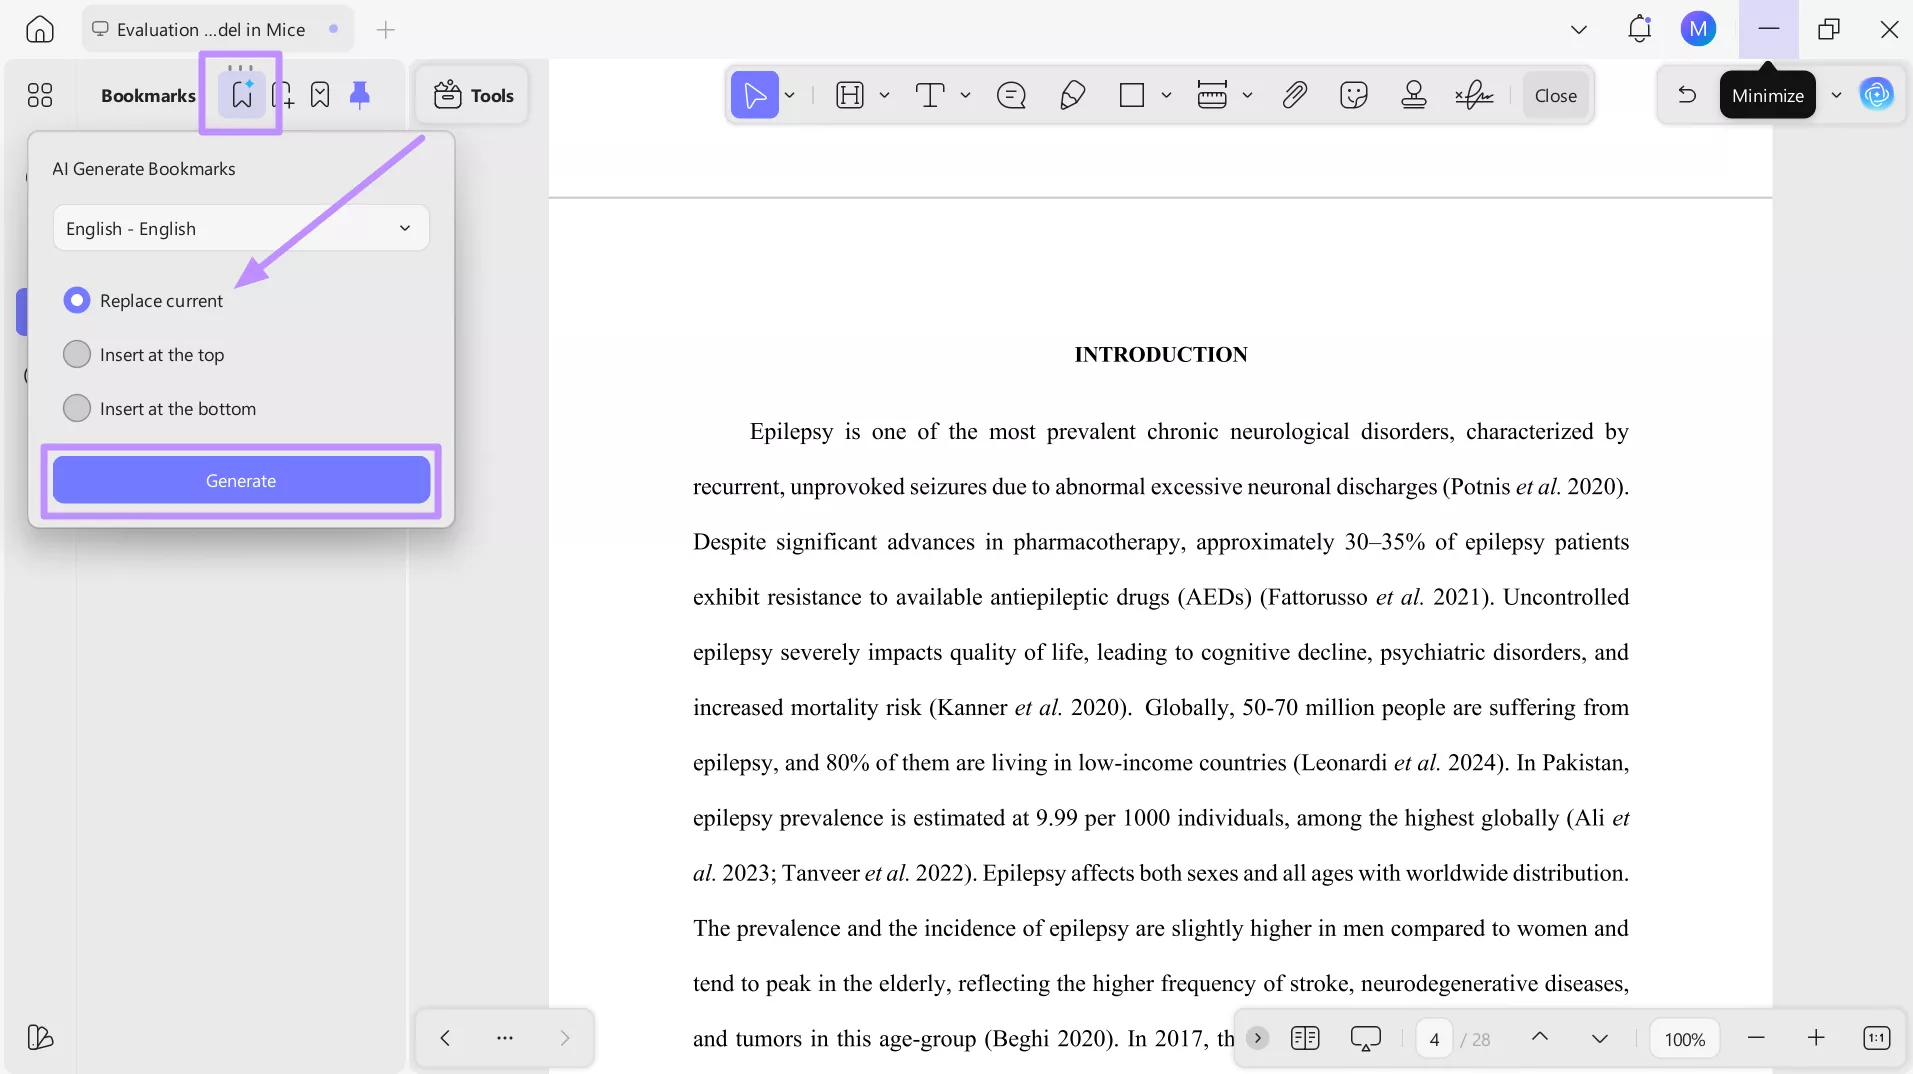Choose Insert at the bottom option
Screen dimensions: 1913x1074
77,408
